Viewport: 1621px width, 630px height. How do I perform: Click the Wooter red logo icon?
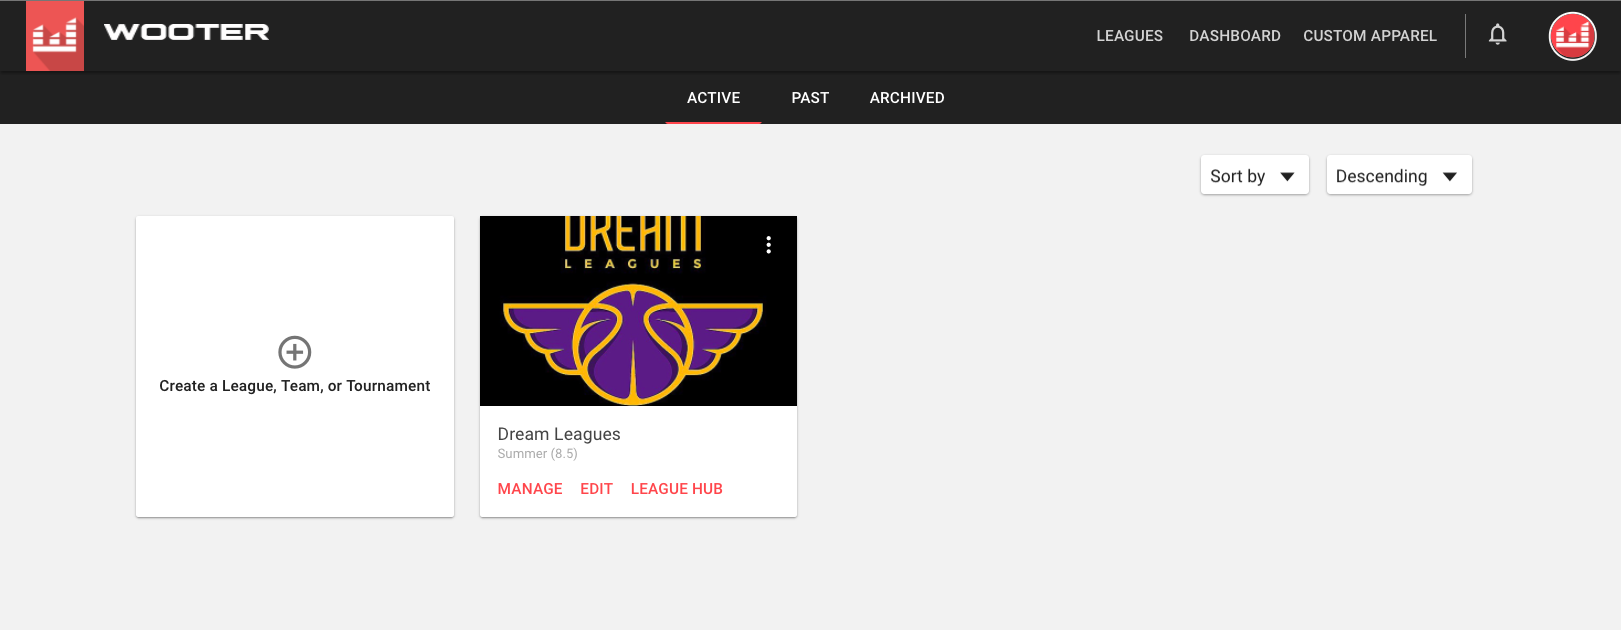point(55,36)
